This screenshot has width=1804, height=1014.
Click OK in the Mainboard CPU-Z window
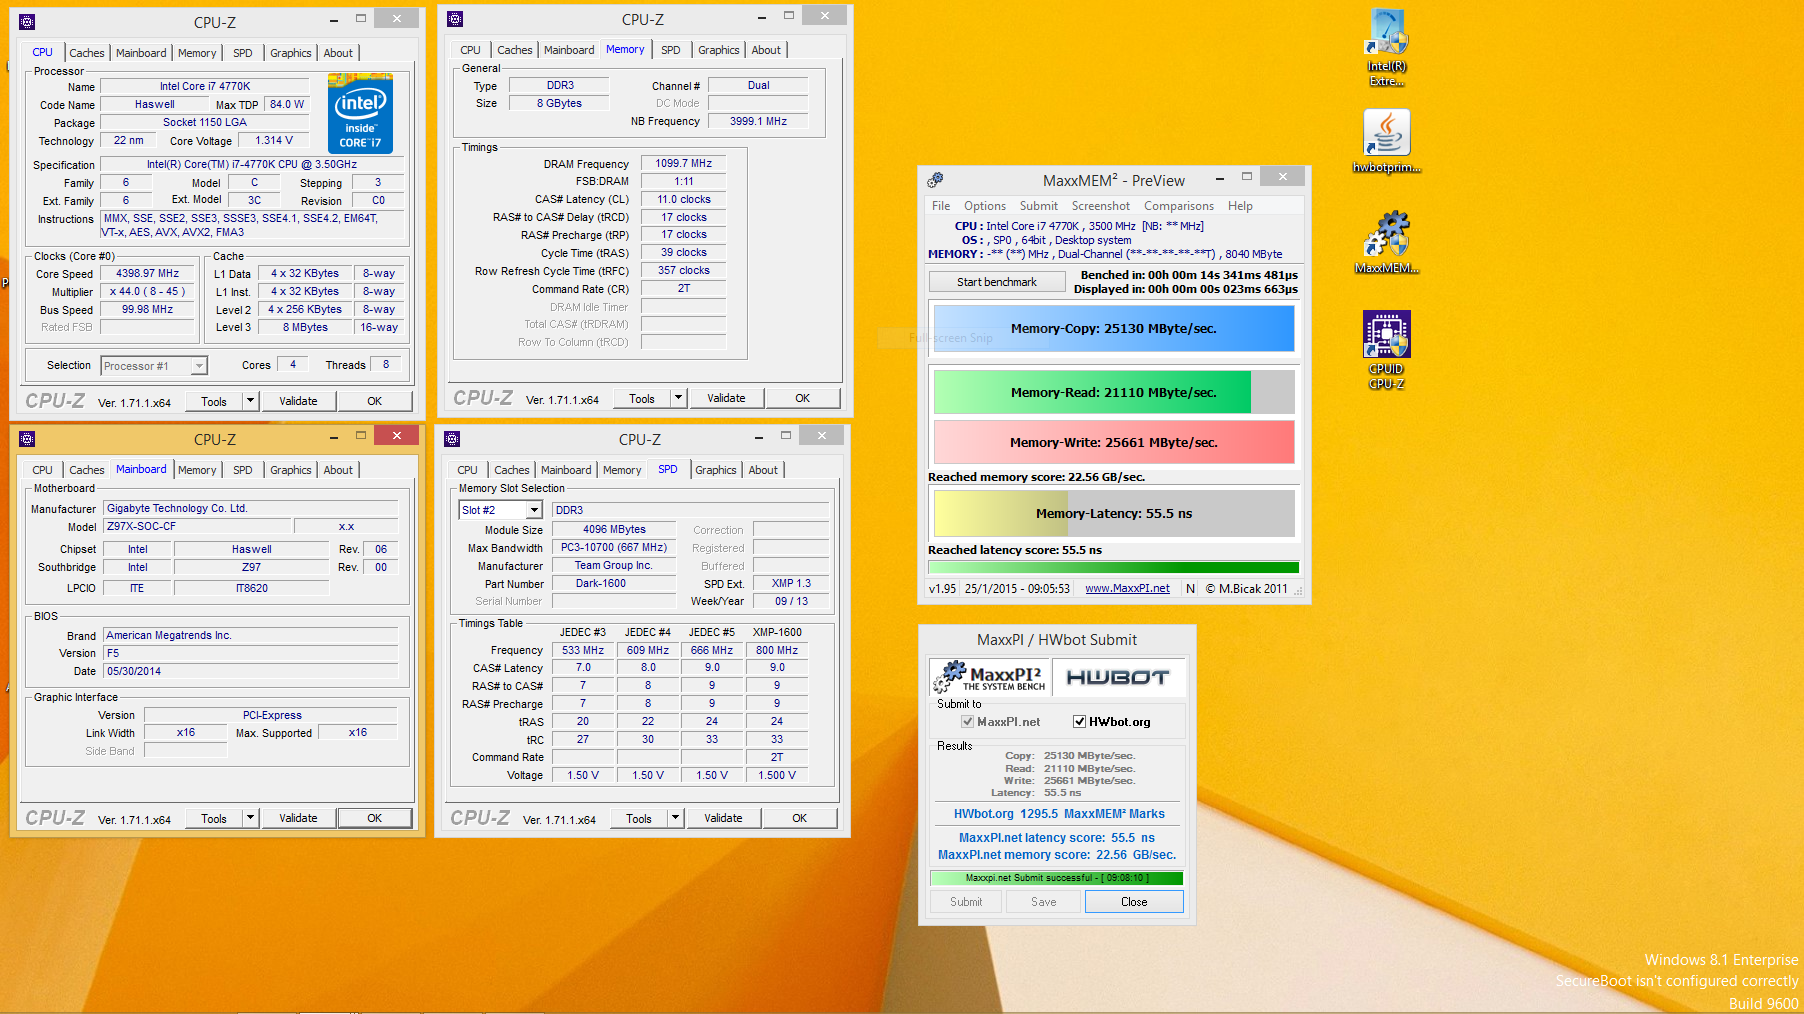[x=374, y=818]
